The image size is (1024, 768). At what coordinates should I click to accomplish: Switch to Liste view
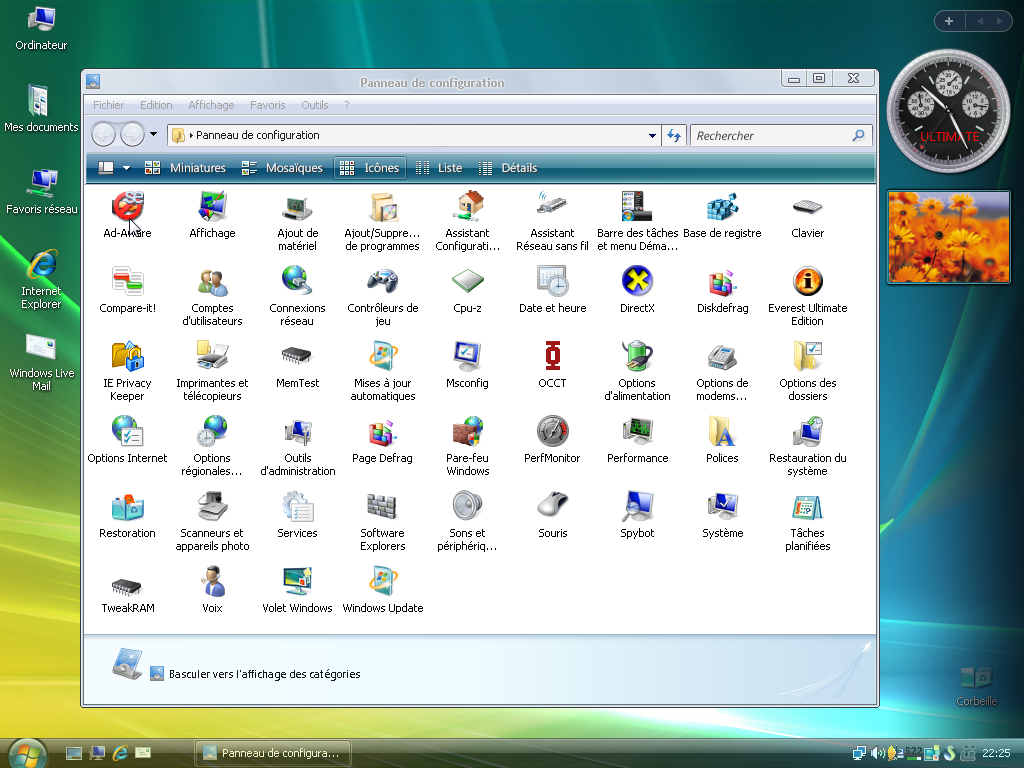[x=439, y=168]
